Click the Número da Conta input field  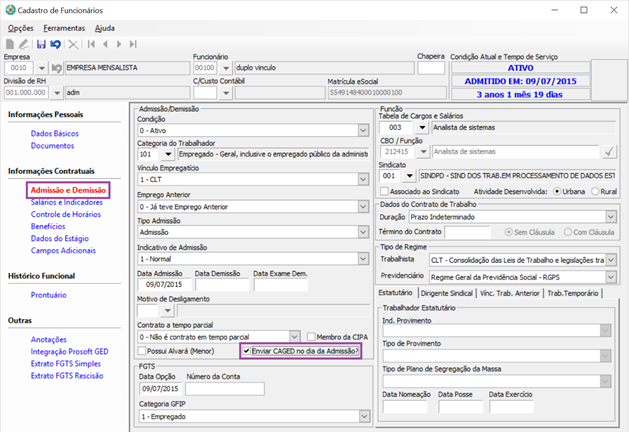pos(224,389)
